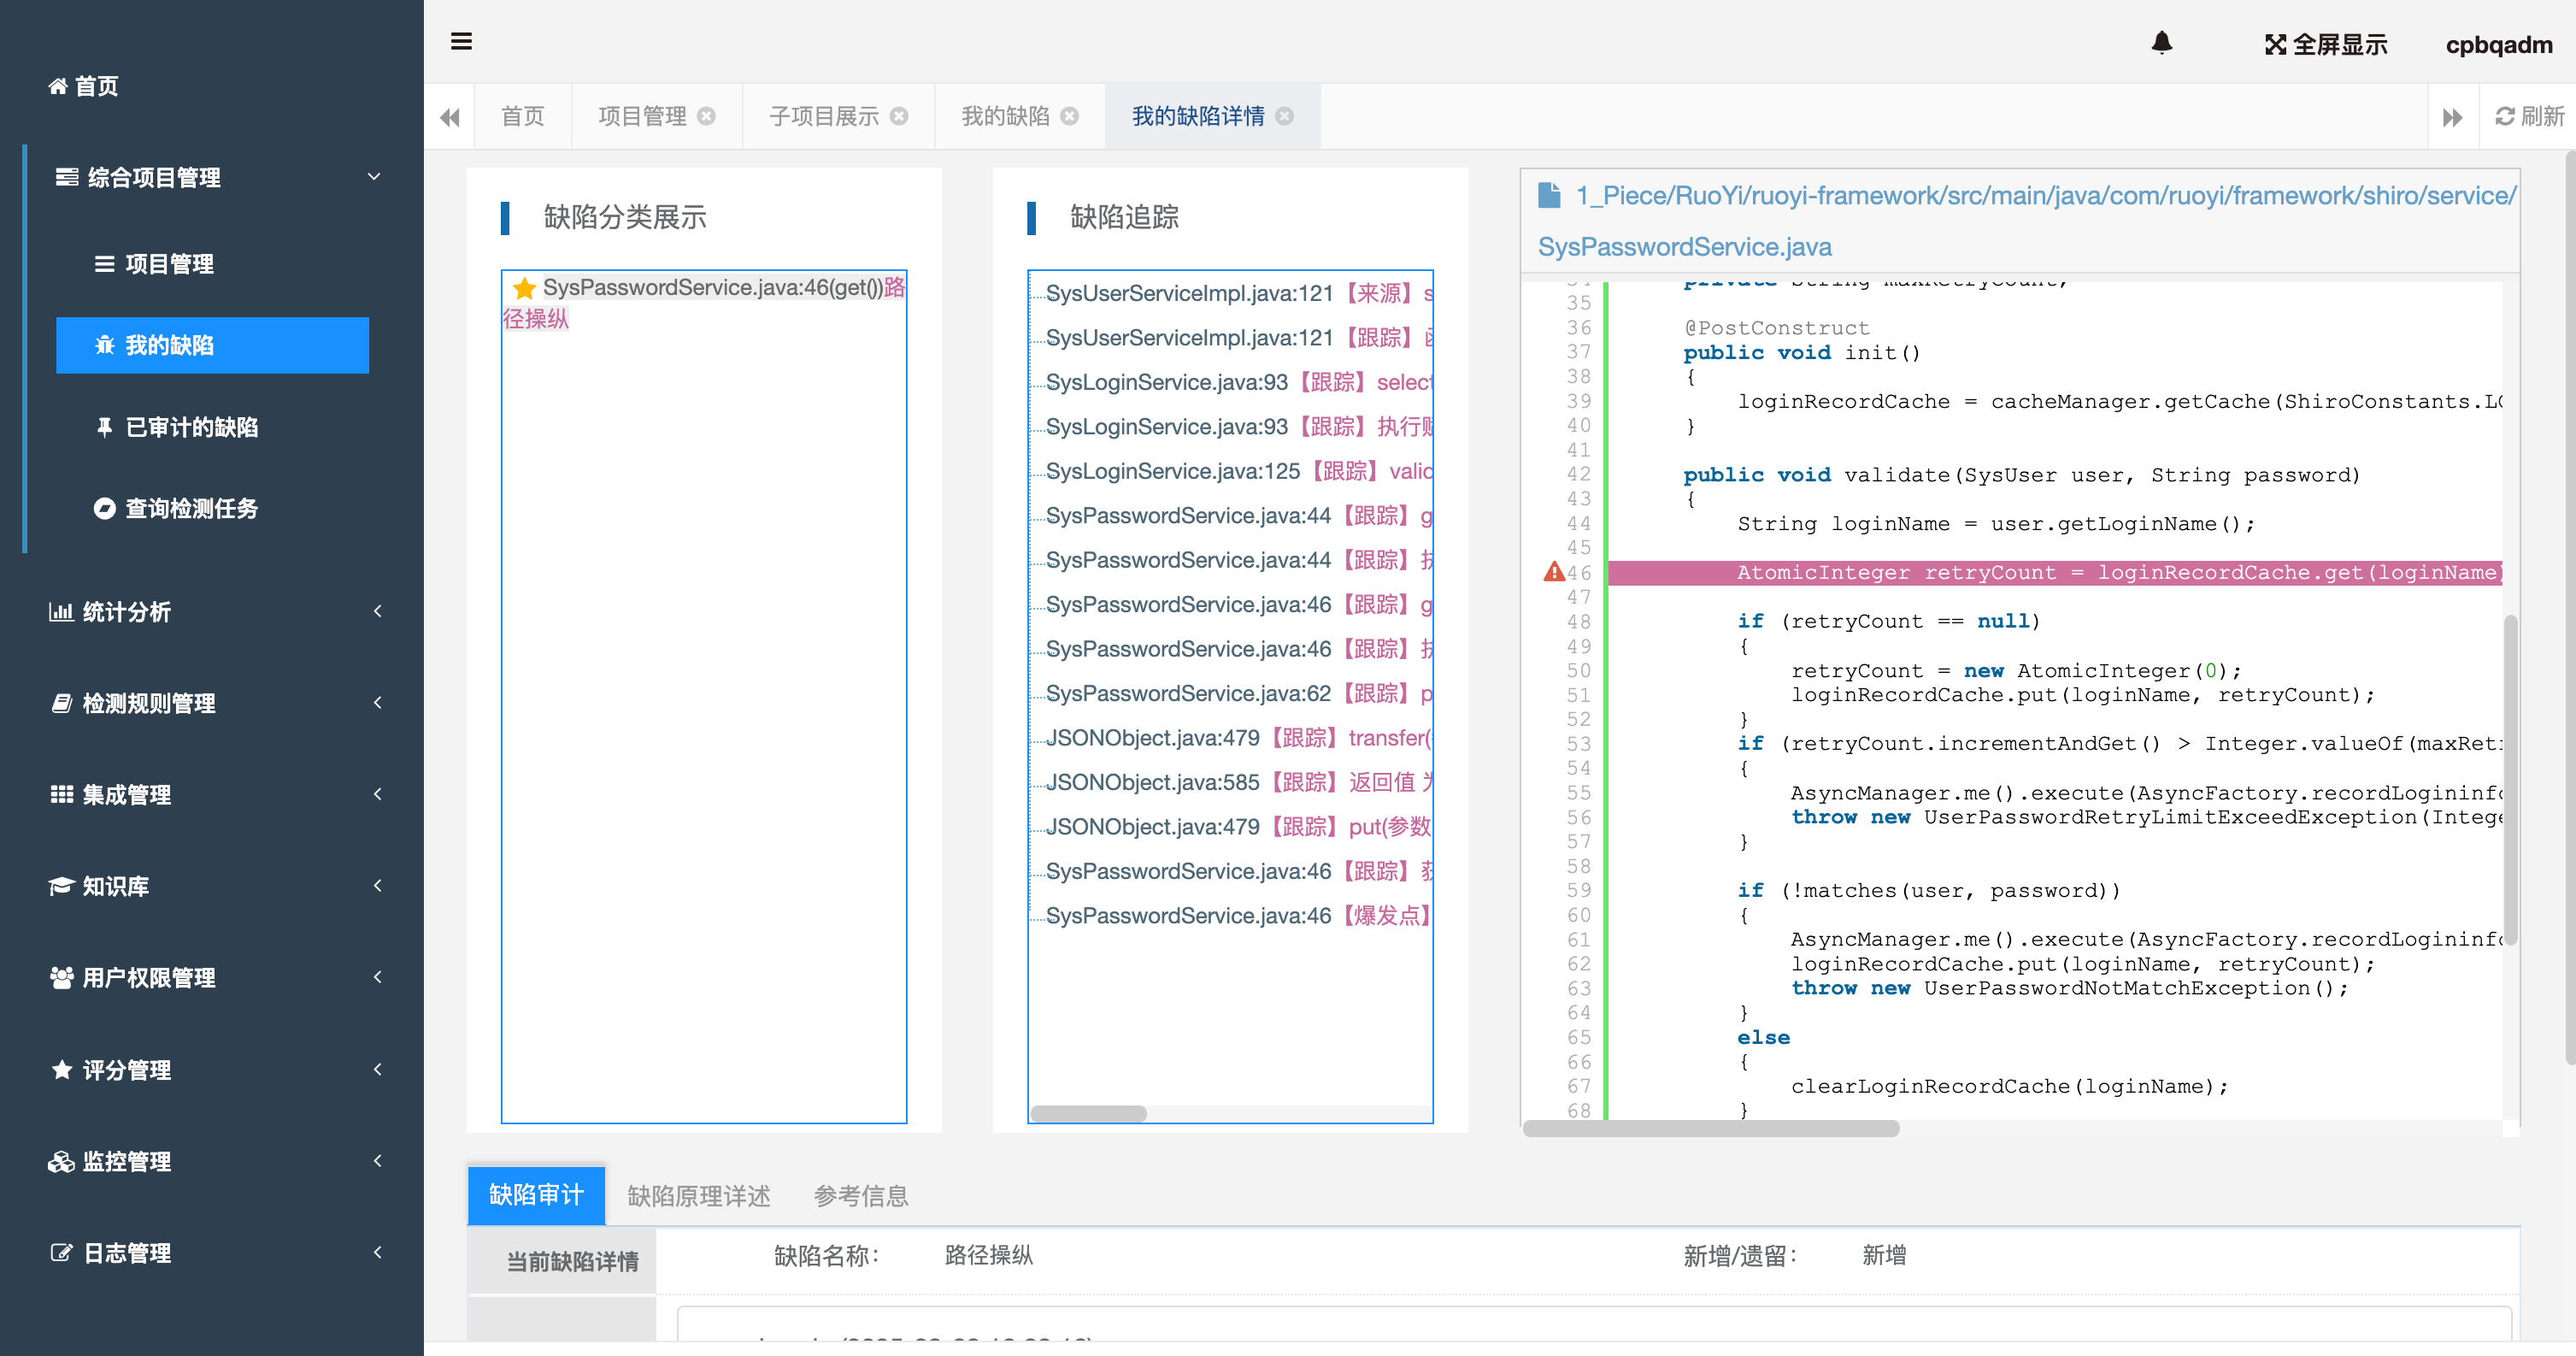Expand the 统计分析 menu chevron
The image size is (2576, 1356).
(377, 611)
